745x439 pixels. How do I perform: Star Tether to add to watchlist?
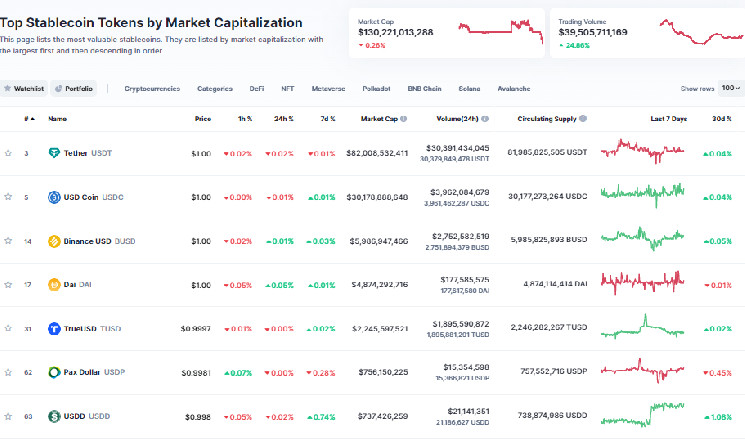9,153
